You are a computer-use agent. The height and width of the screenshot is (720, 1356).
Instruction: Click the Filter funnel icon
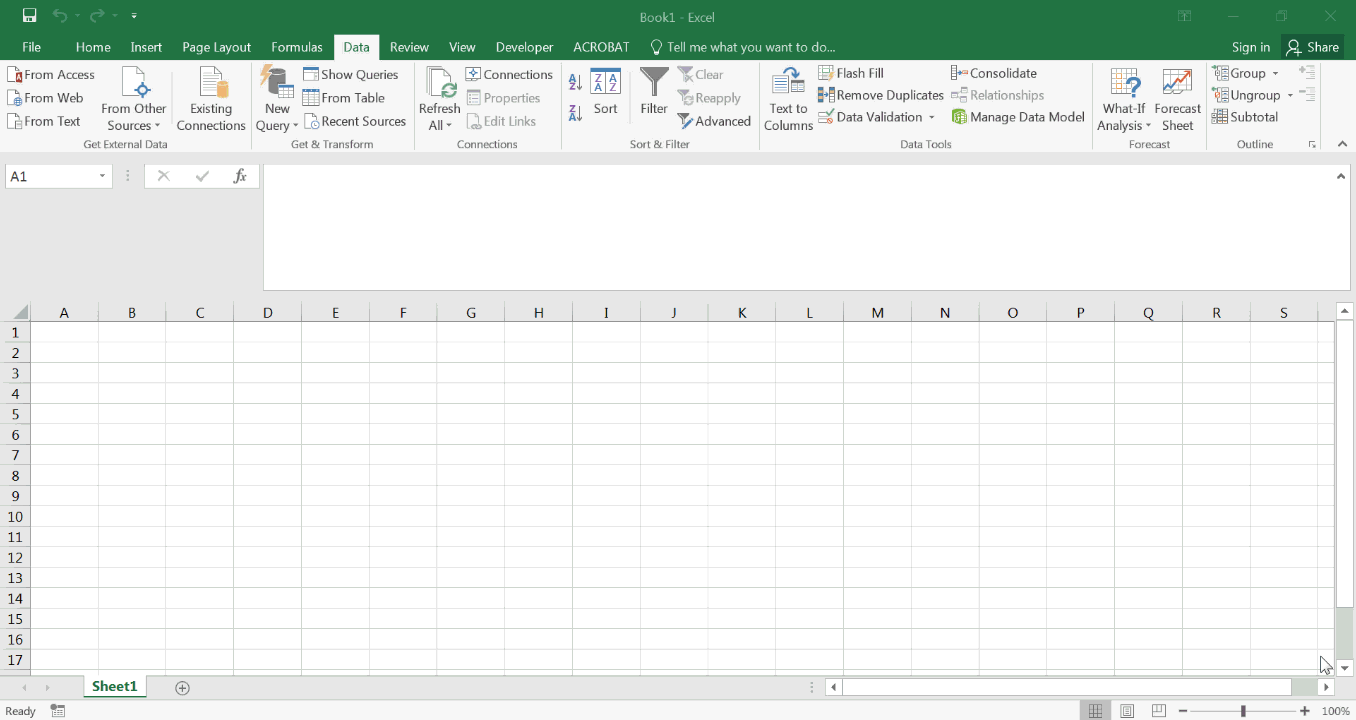click(x=654, y=83)
